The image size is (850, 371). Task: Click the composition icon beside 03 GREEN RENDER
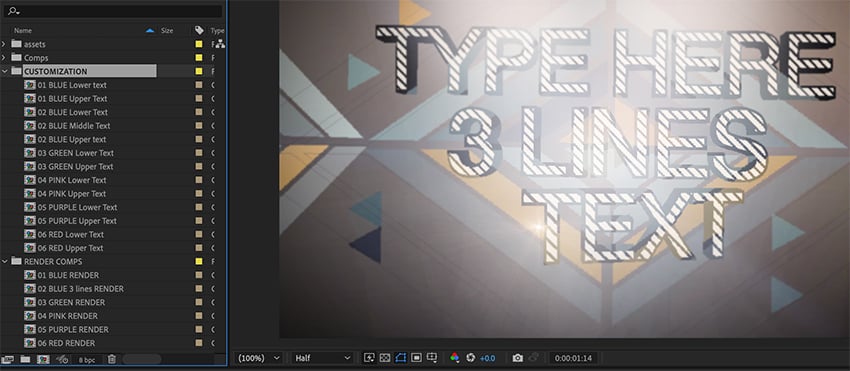pos(30,302)
